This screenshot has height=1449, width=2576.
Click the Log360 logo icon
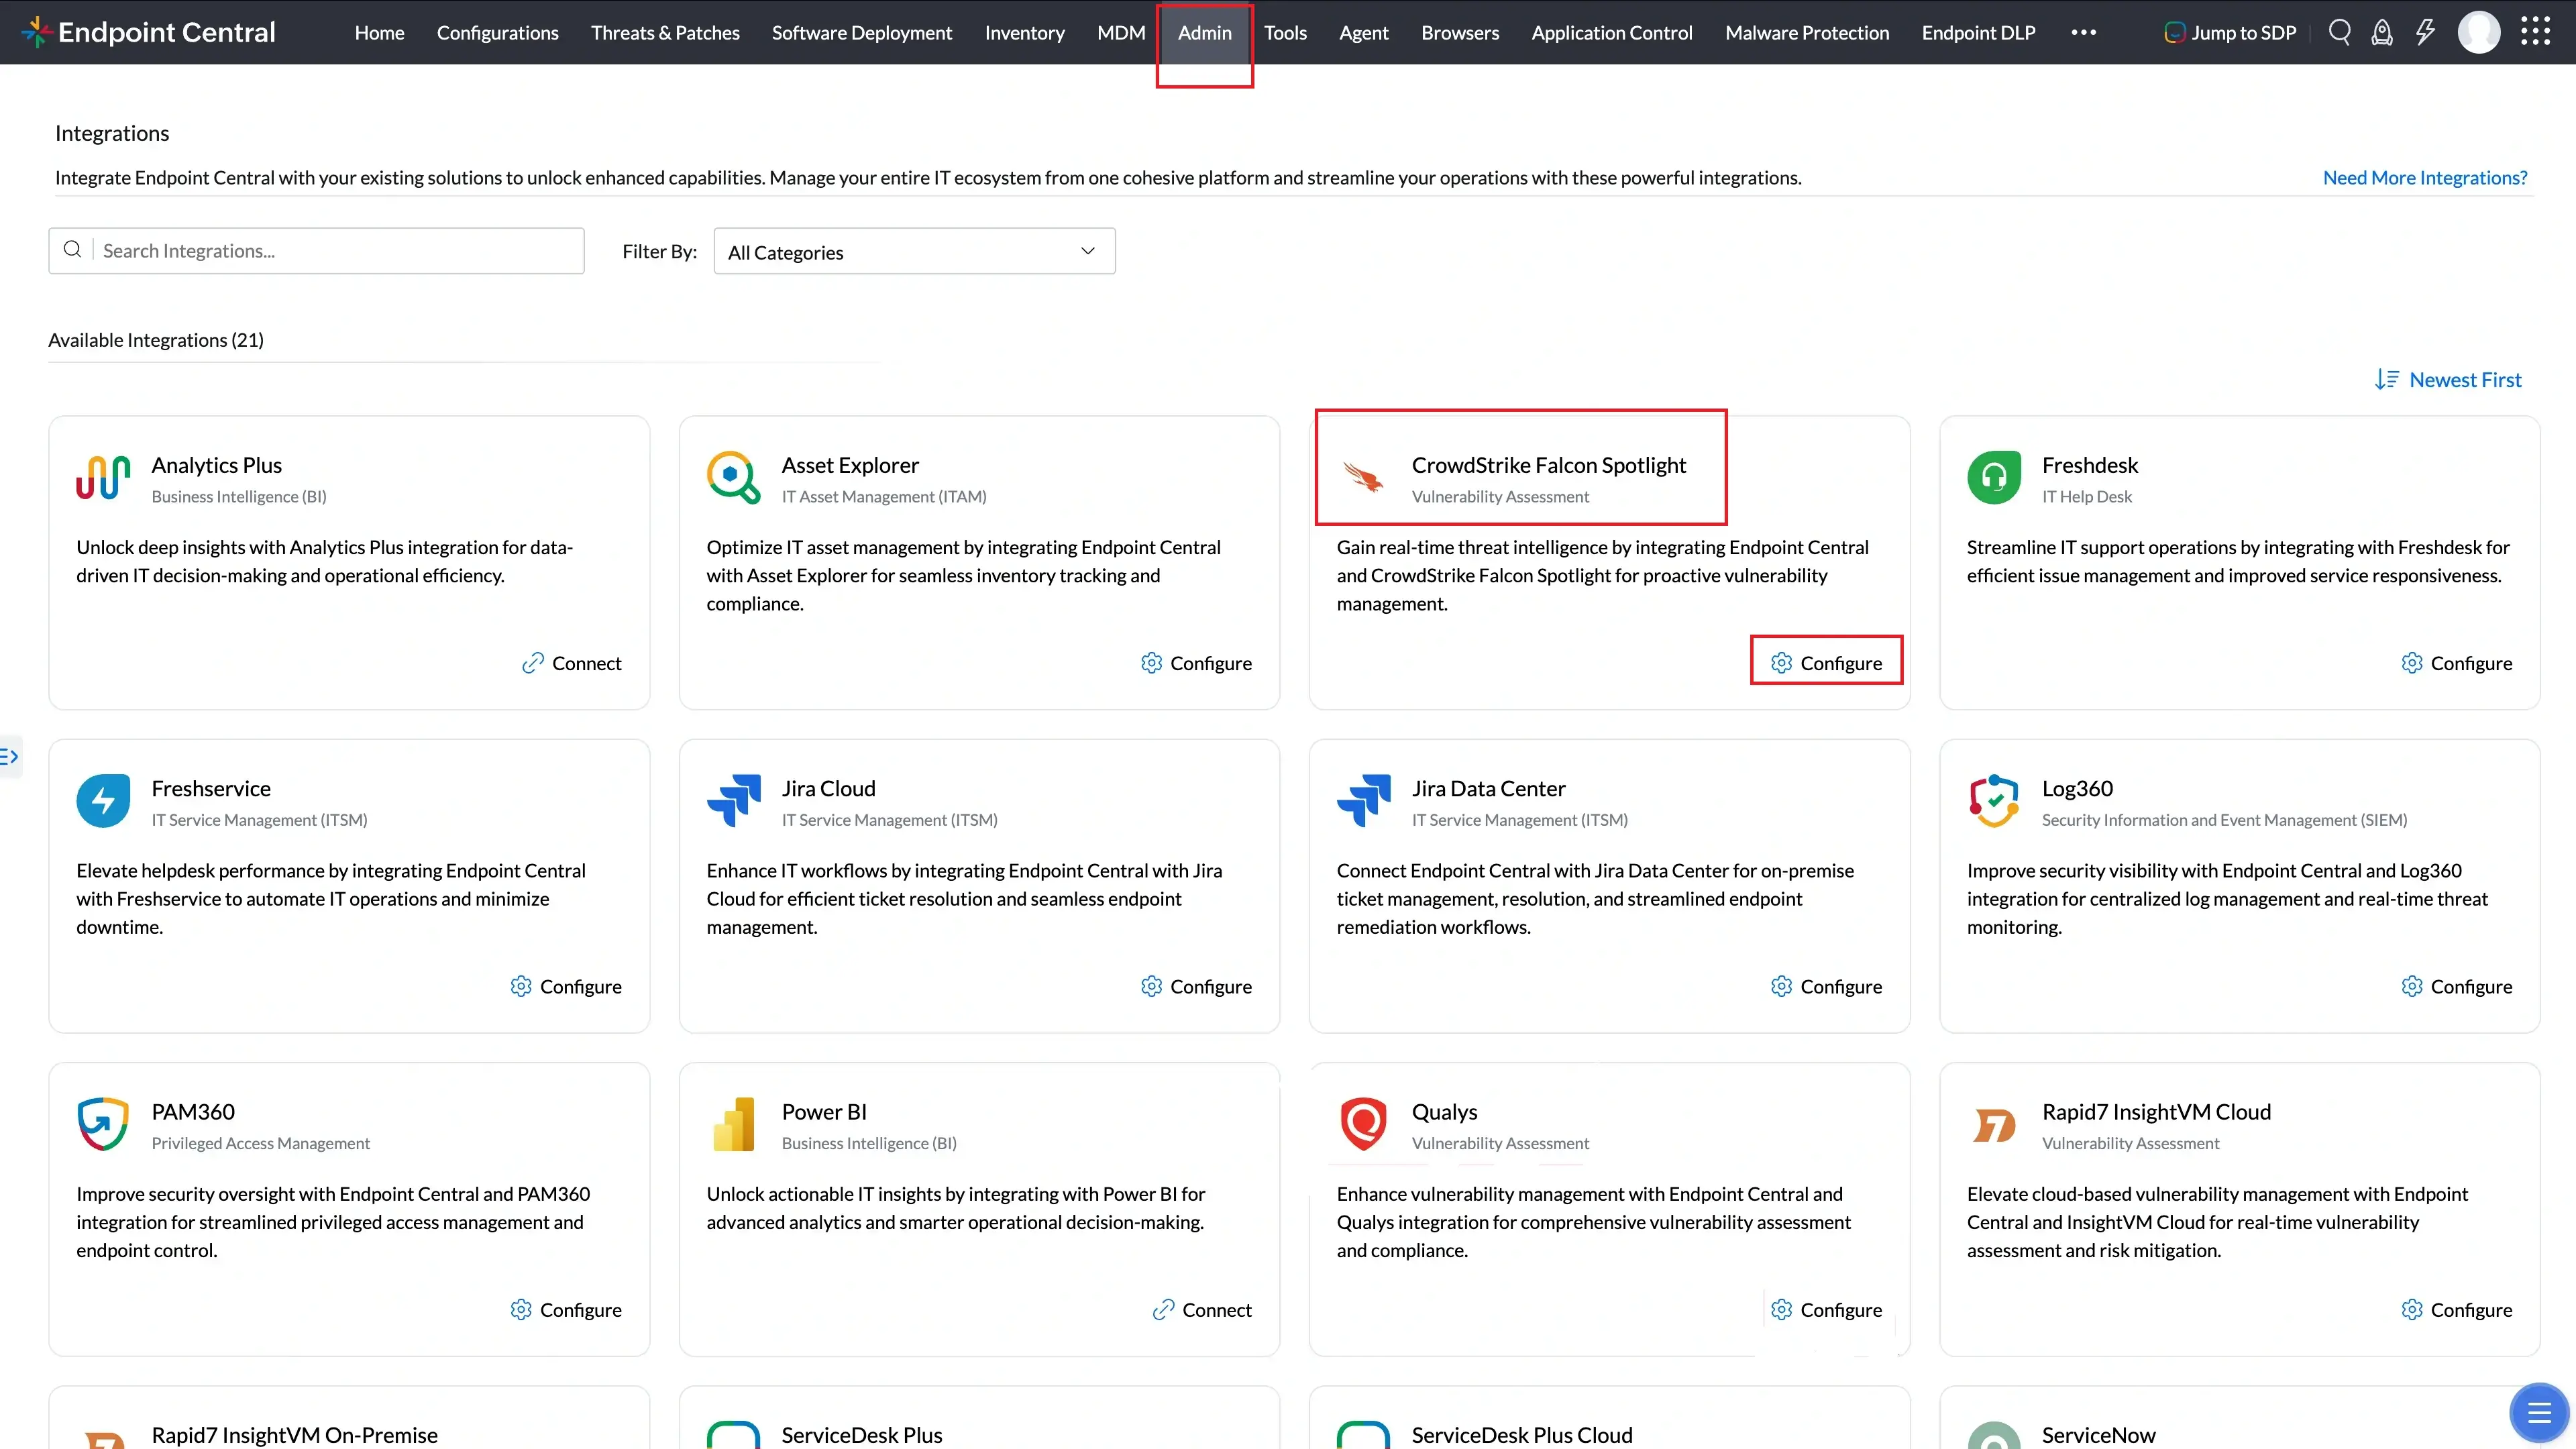[x=1994, y=800]
